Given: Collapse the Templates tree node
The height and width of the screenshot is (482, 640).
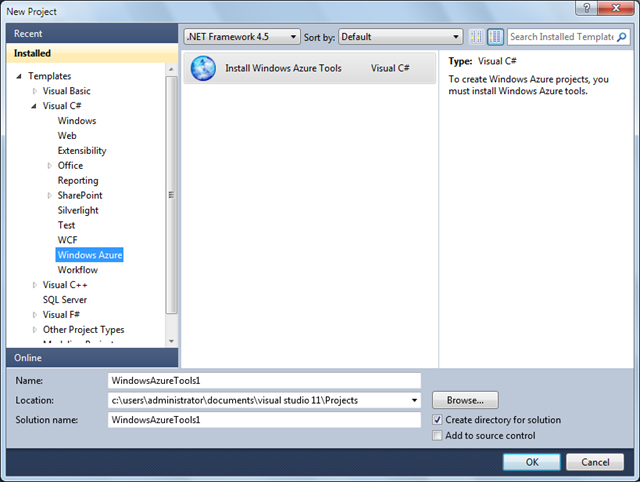Looking at the screenshot, I should (18, 76).
